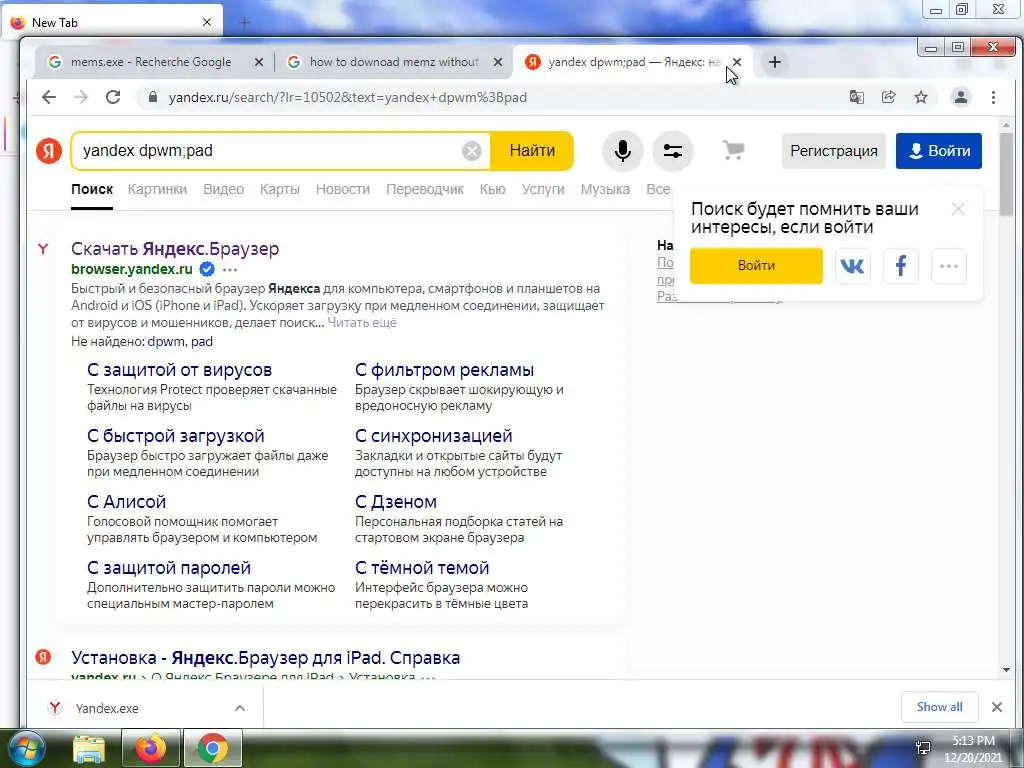The width and height of the screenshot is (1024, 768).
Task: Open 'С тёмной темой' link
Action: (x=422, y=568)
